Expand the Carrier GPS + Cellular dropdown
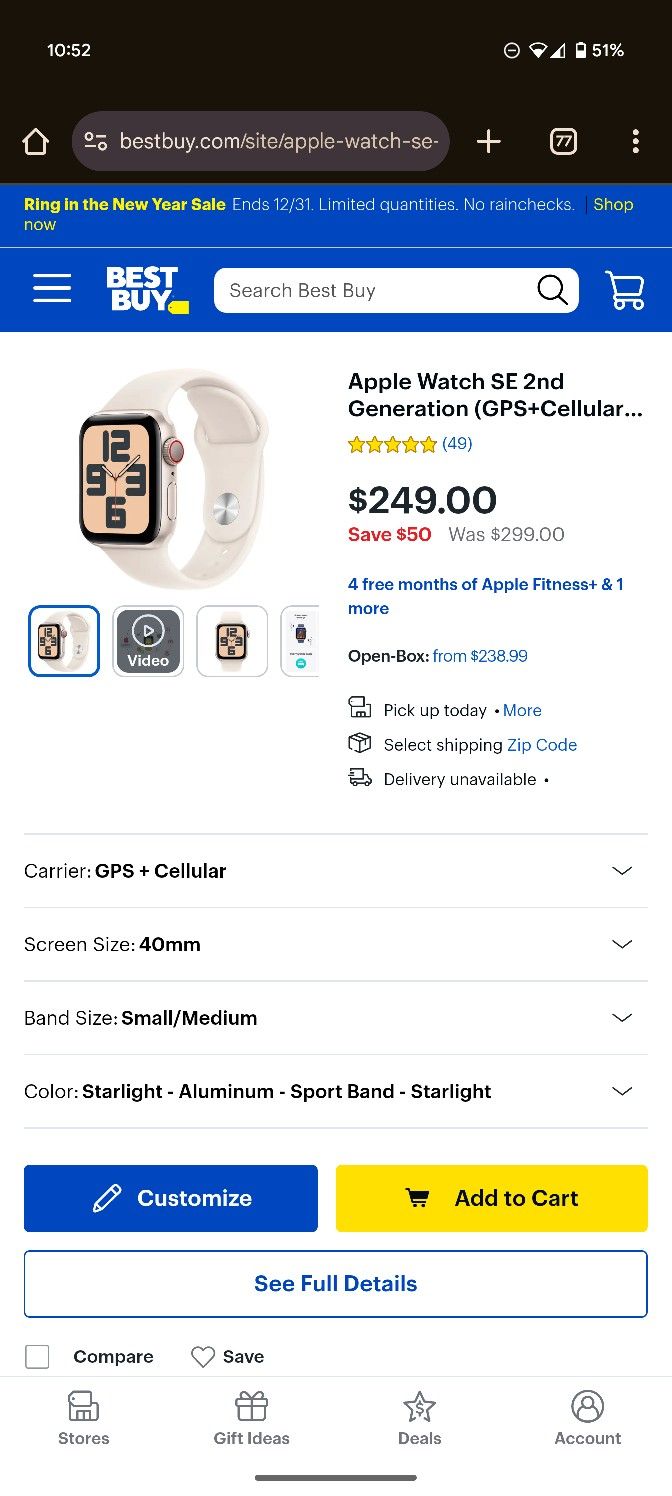 (x=621, y=871)
